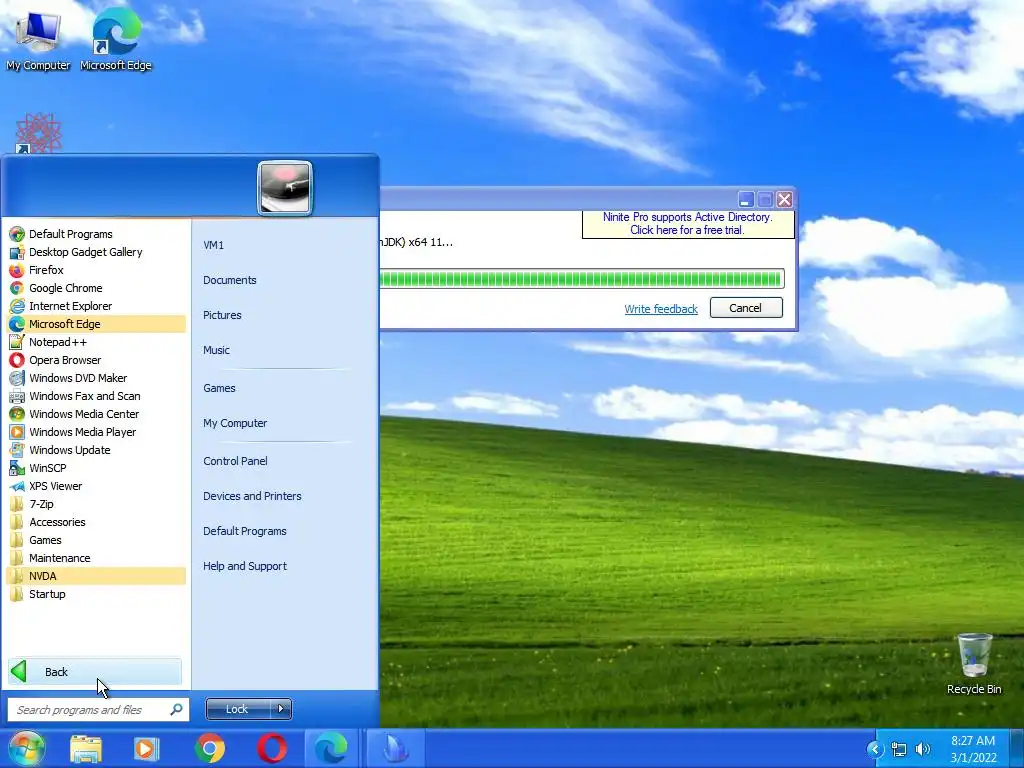The width and height of the screenshot is (1024, 768).
Task: Go Back to the main Start menu
Action: (95, 672)
